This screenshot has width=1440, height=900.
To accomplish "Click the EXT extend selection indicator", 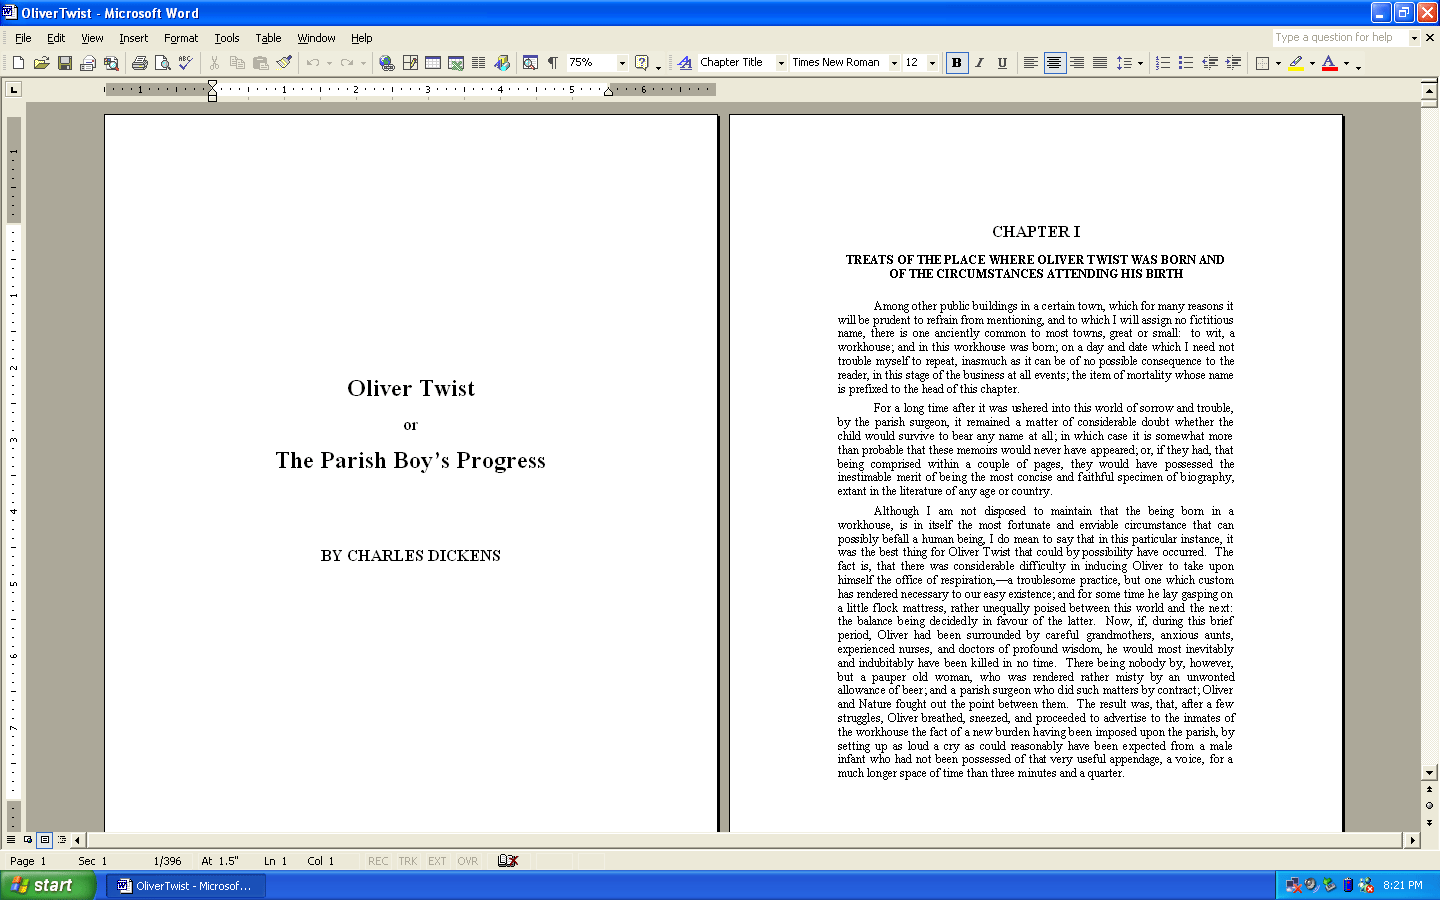I will [x=437, y=861].
